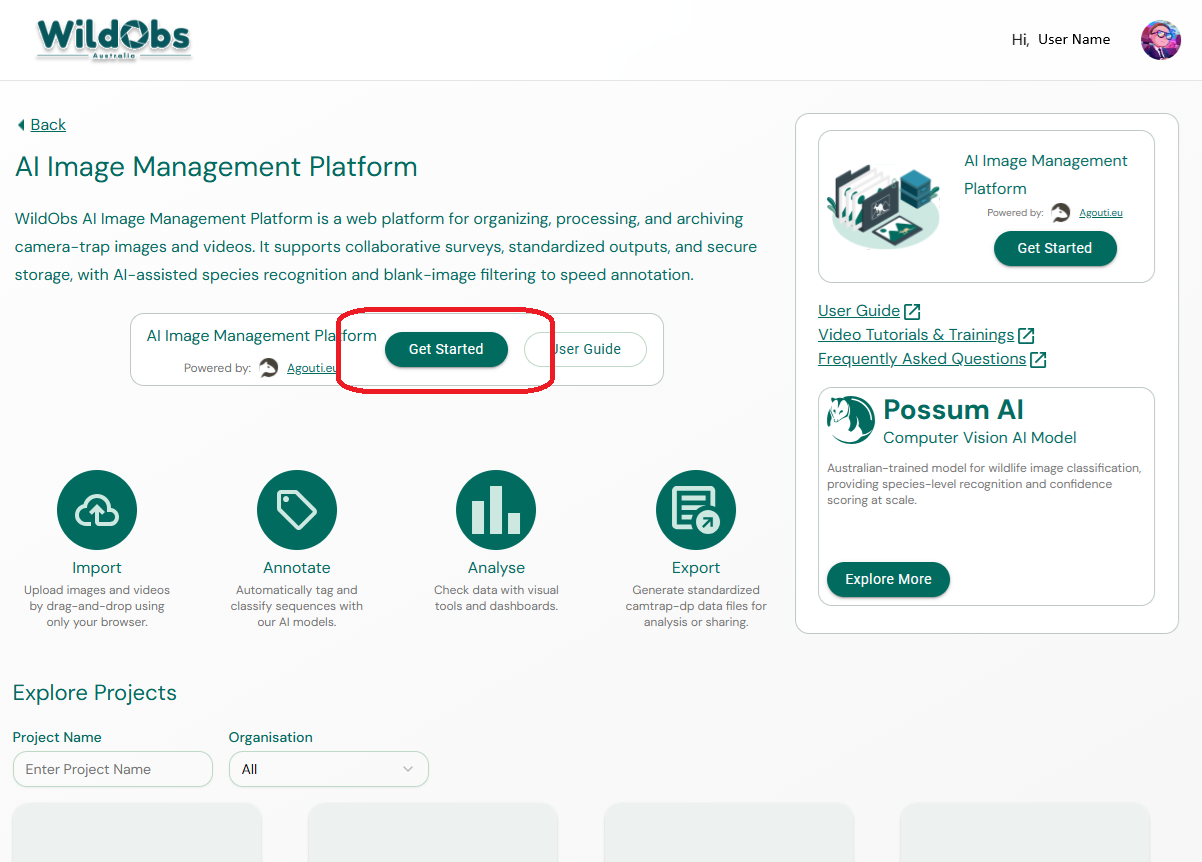Click the Back link
Viewport: 1202px width, 862px height.
click(48, 125)
